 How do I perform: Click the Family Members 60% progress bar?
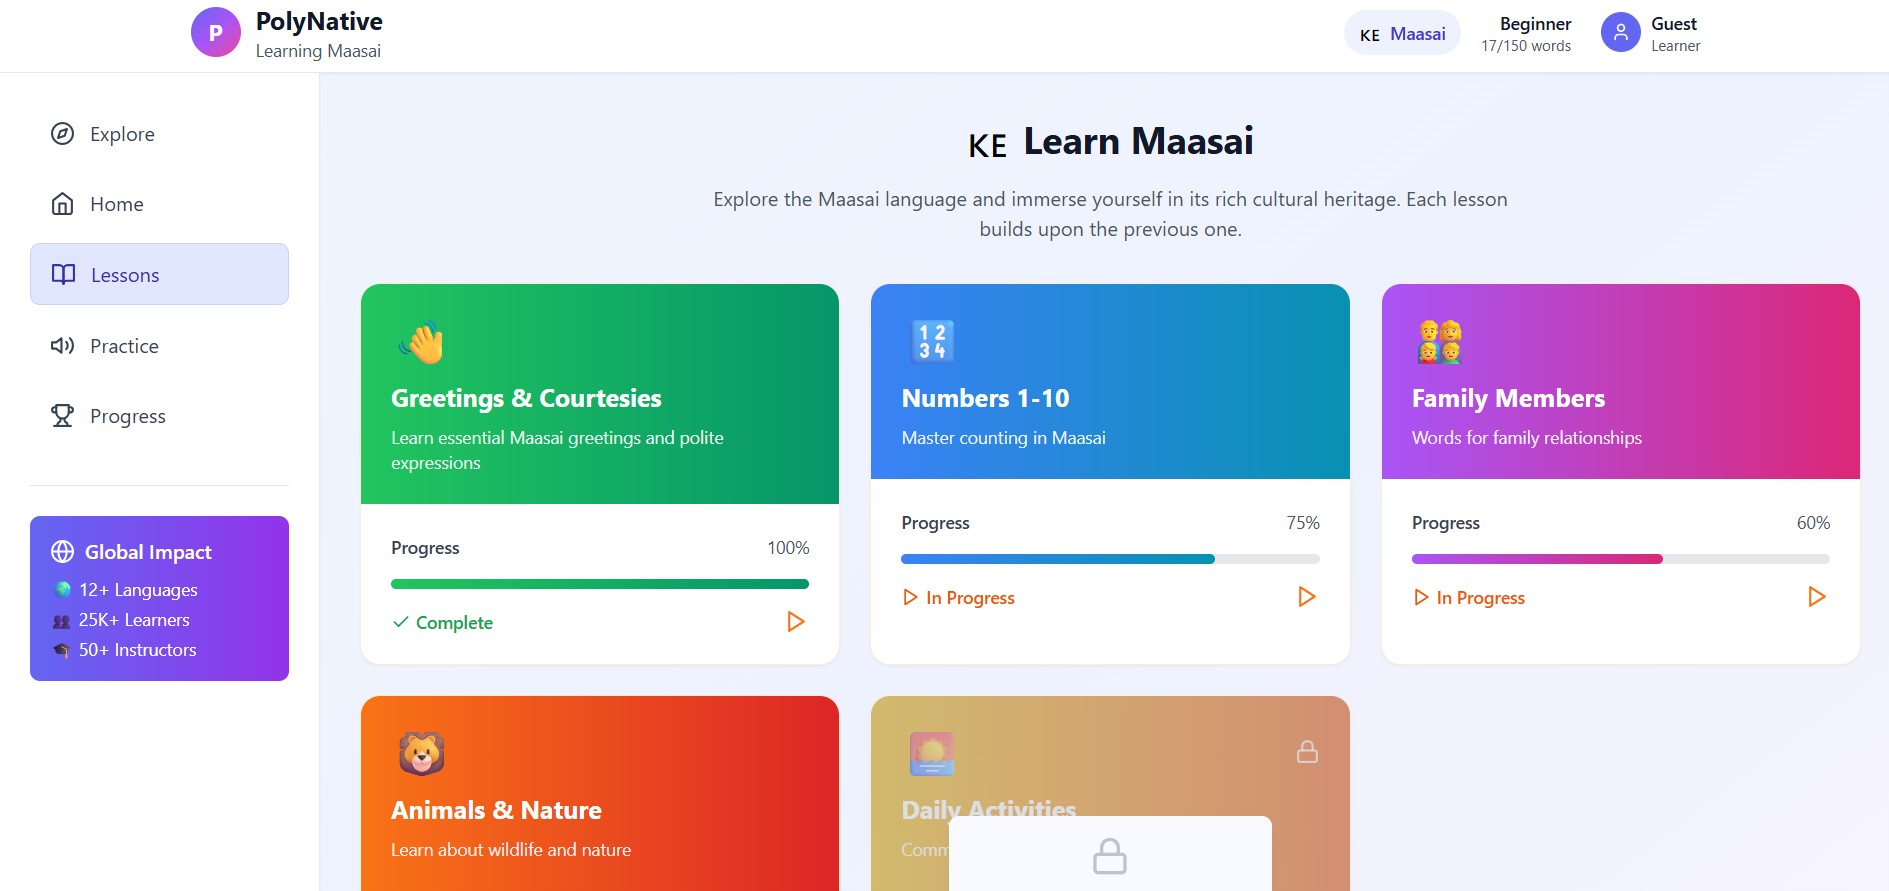1621,559
